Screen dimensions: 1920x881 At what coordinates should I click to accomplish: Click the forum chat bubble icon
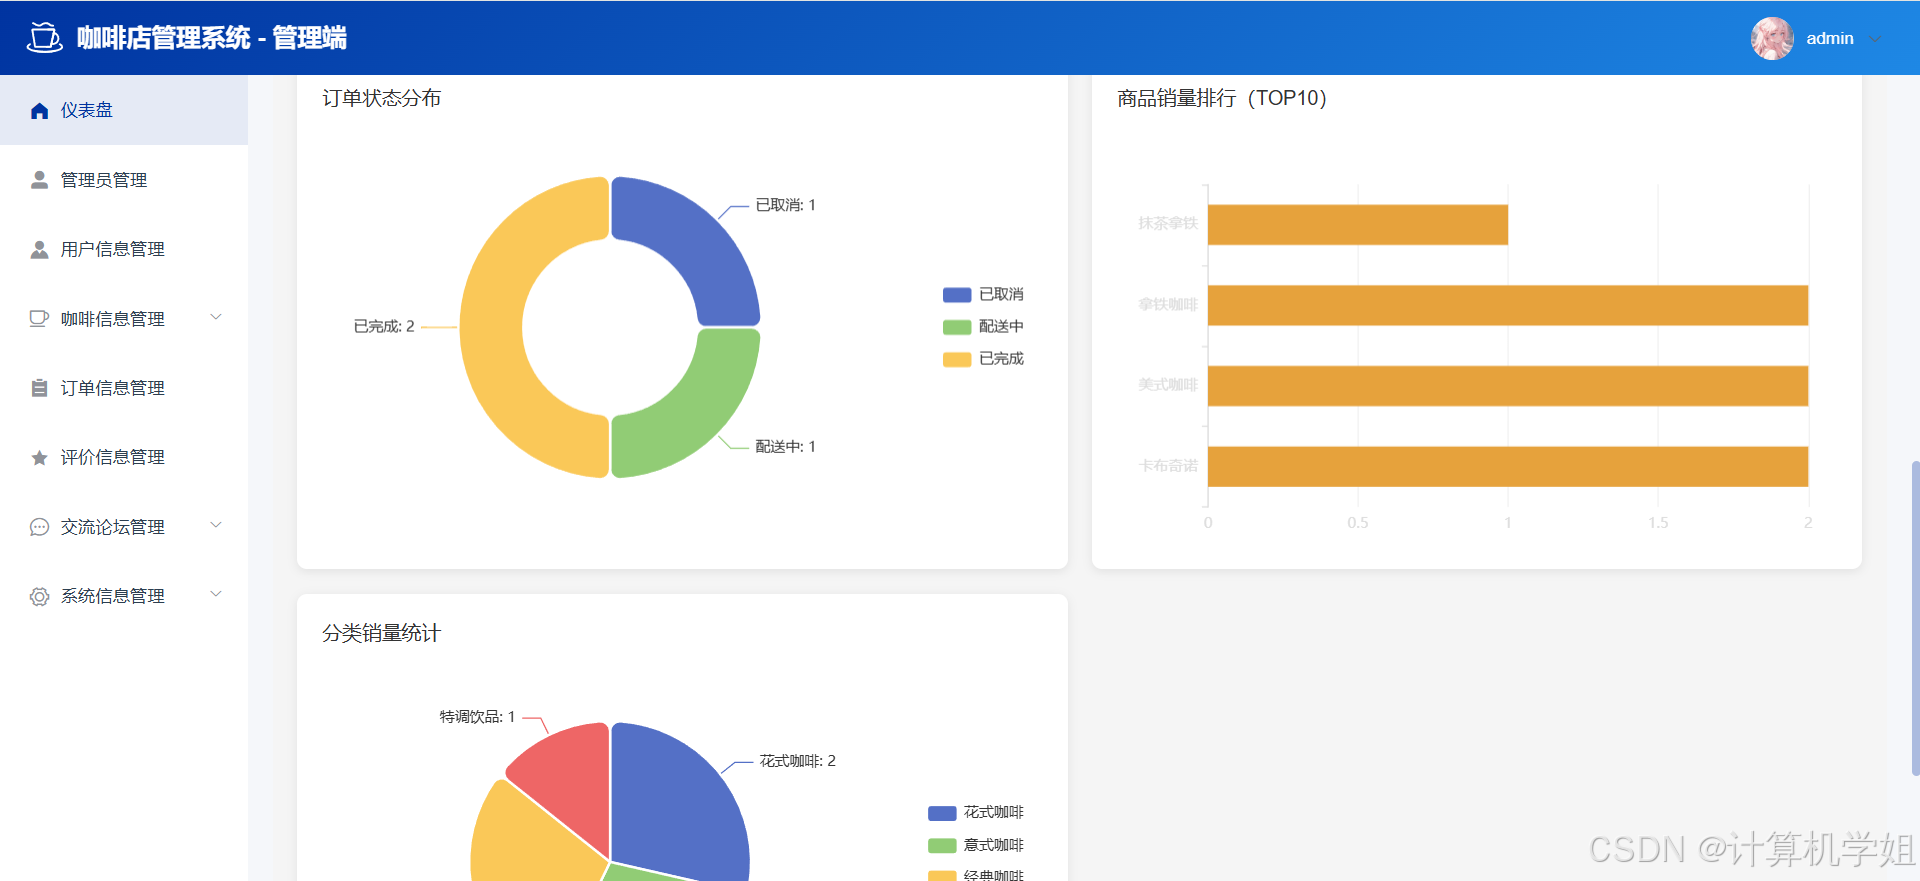pyautogui.click(x=39, y=527)
